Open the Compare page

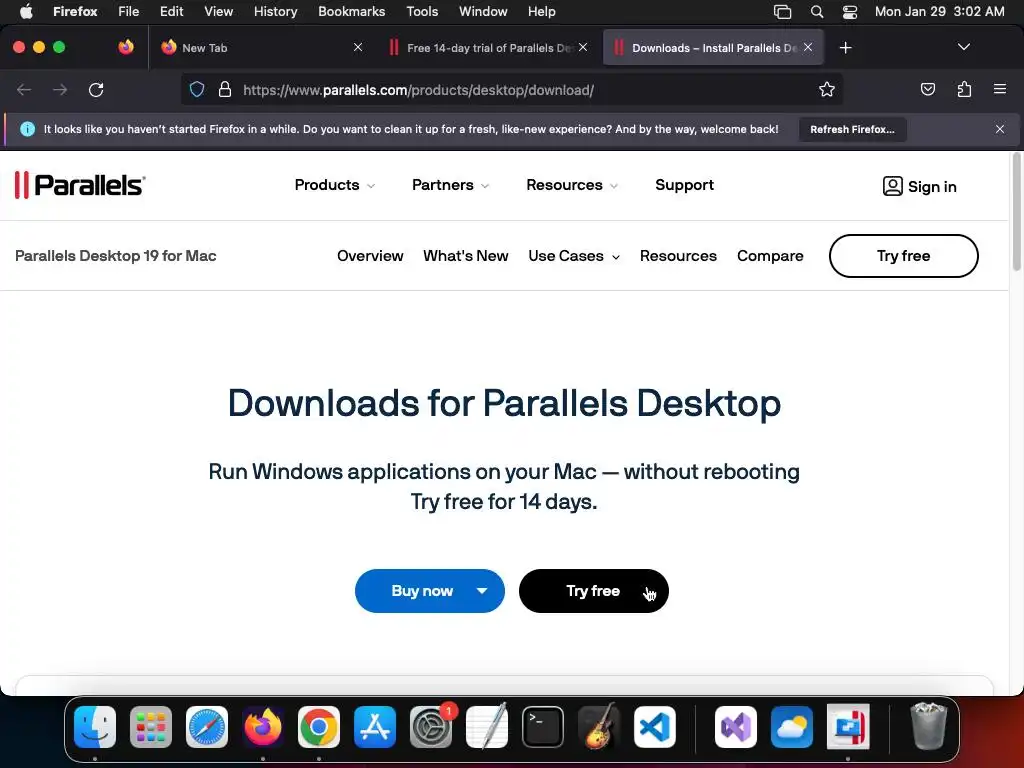[x=770, y=256]
